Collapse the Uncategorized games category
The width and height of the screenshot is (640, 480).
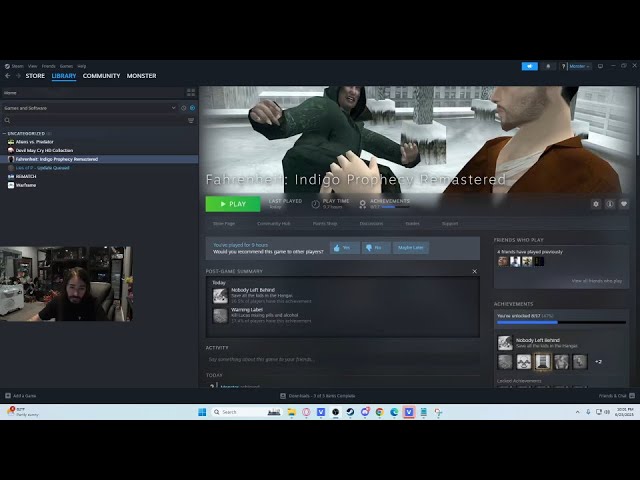point(5,132)
